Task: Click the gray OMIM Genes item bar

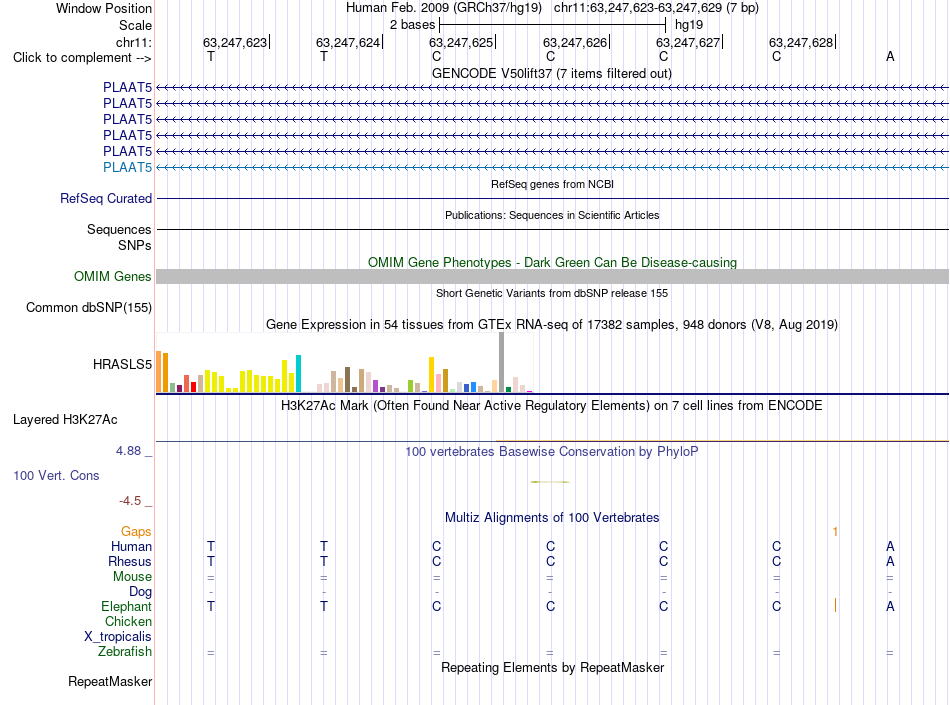Action: point(552,277)
